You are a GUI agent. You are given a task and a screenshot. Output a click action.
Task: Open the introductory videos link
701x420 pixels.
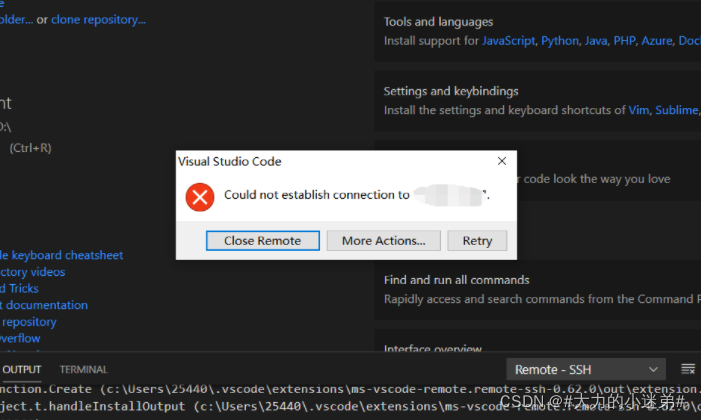pos(32,272)
